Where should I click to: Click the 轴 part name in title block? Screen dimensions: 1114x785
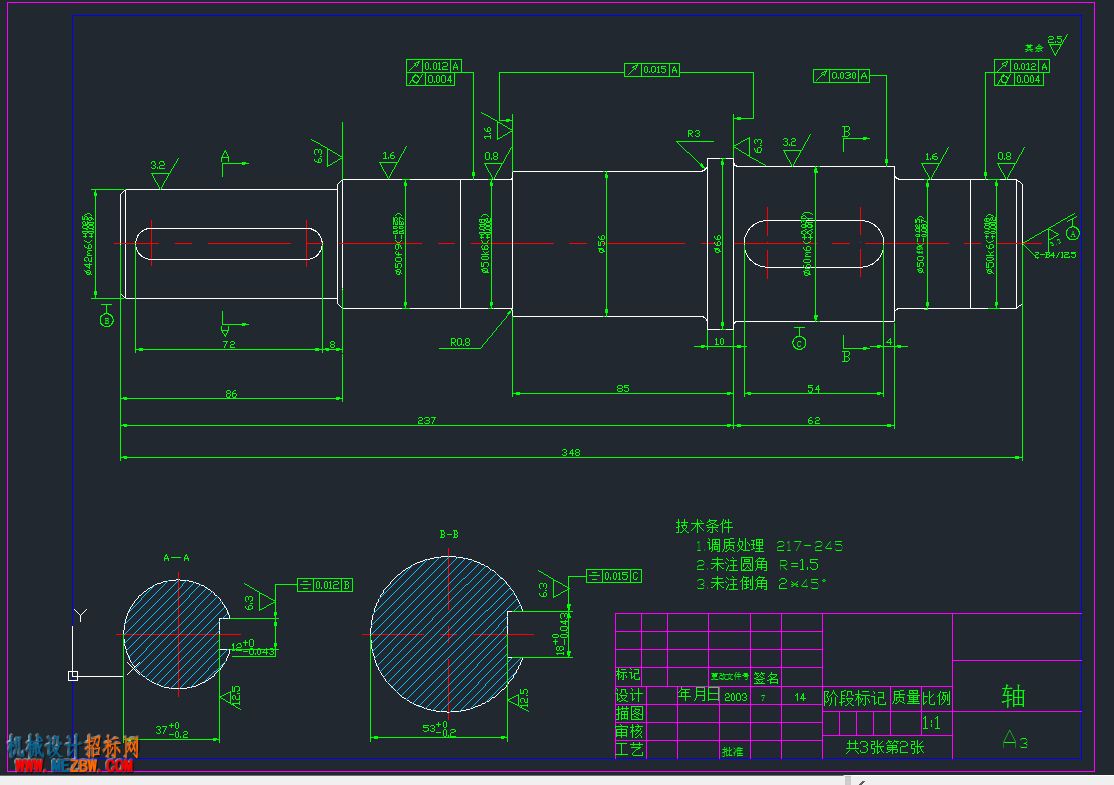(1014, 695)
